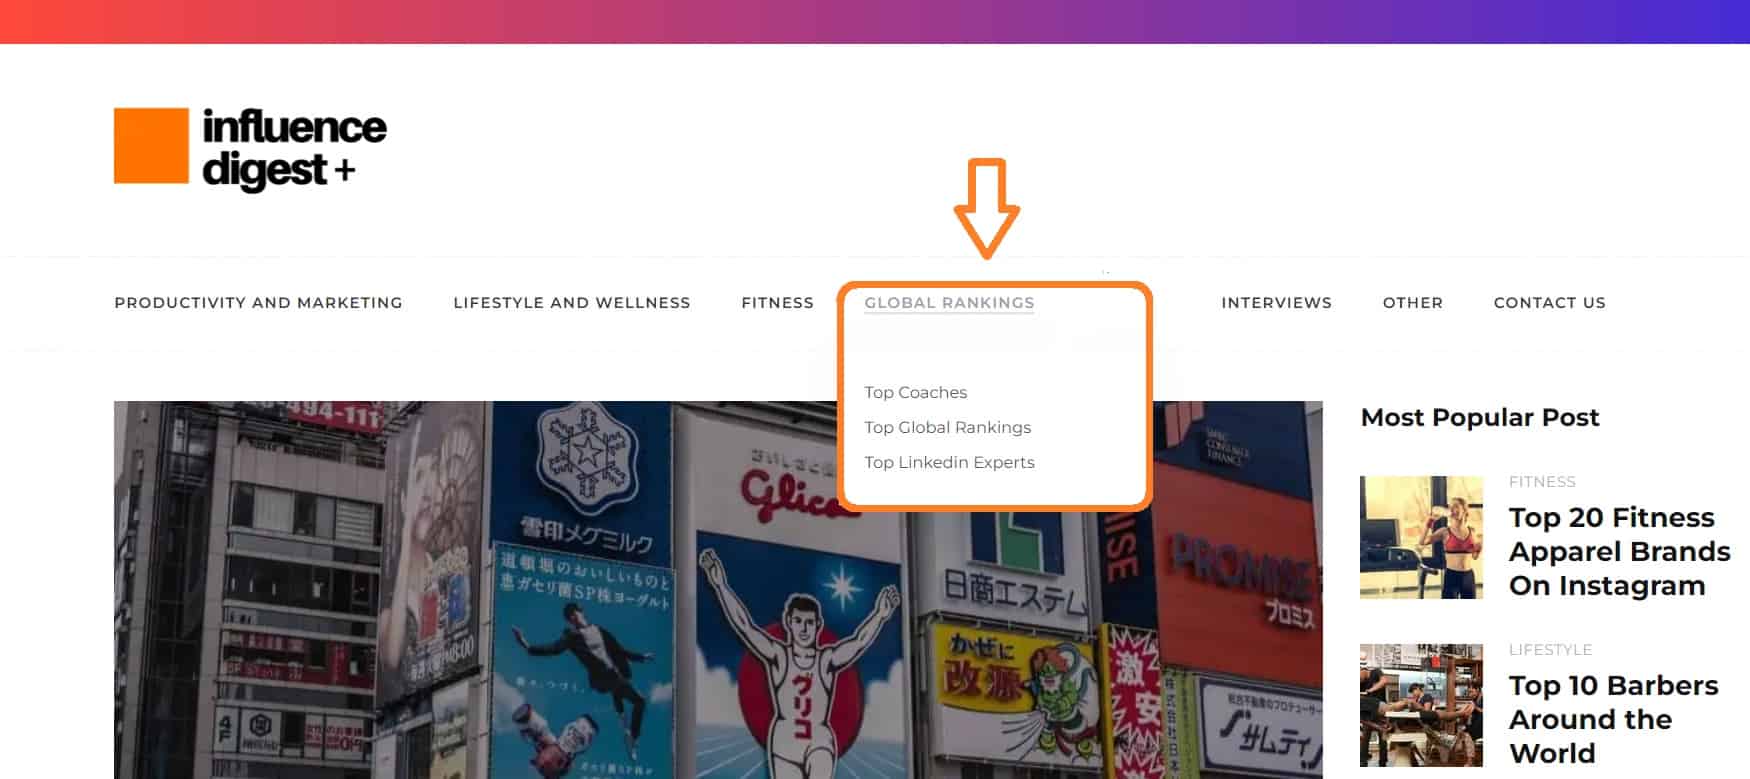This screenshot has height=779, width=1750.
Task: Click the Global Rankings menu item
Action: (949, 303)
